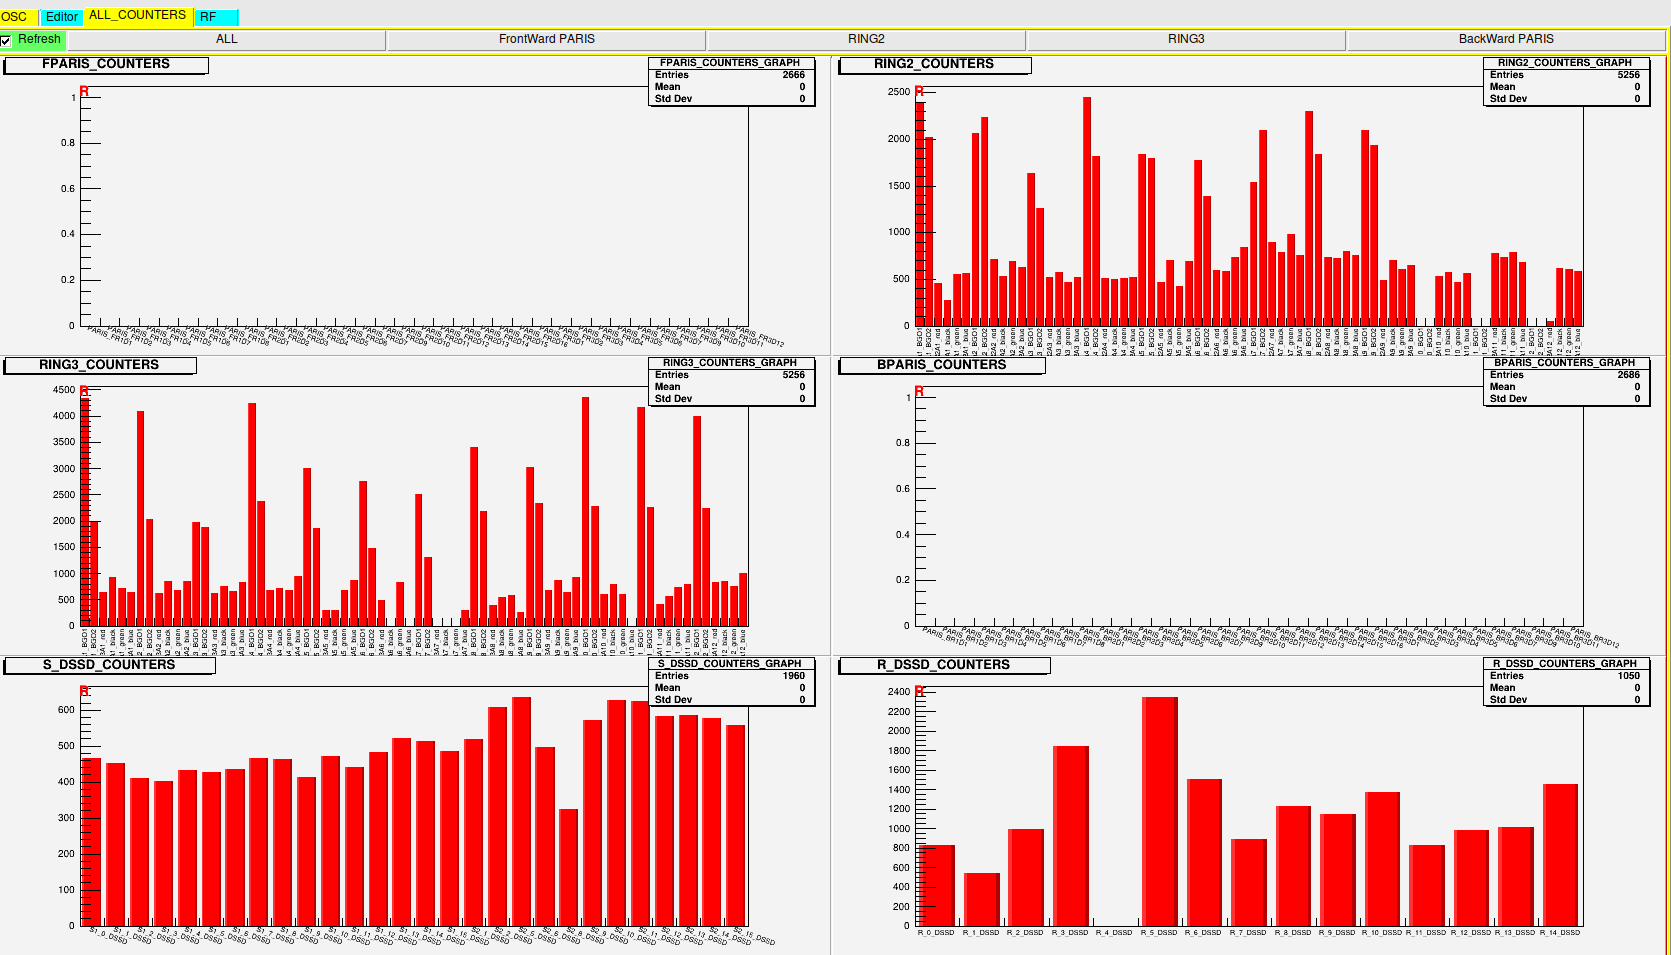
Task: Click the red R marker in FPARIS_COUNTERS plot
Action: [84, 92]
